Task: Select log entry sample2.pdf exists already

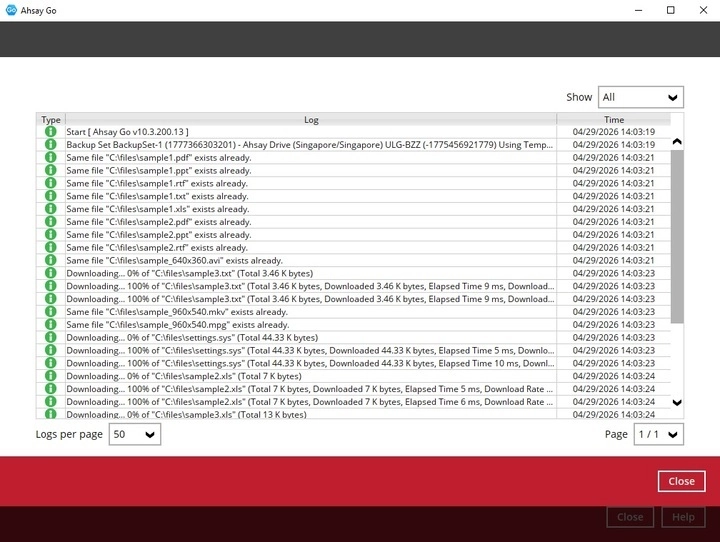Action: coord(159,222)
